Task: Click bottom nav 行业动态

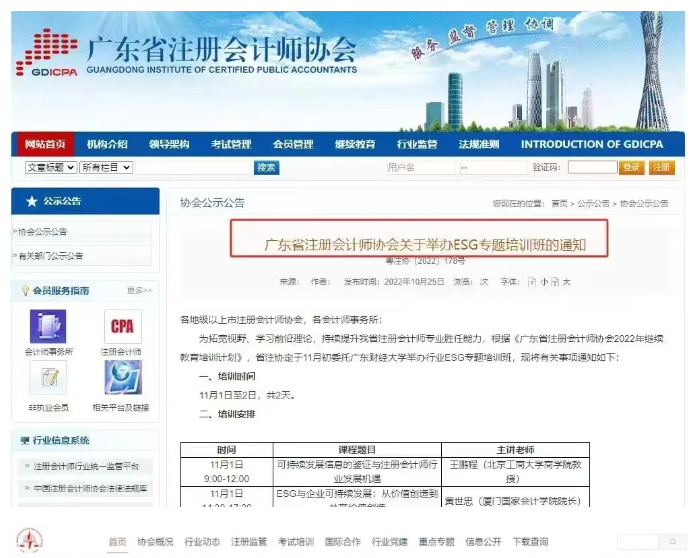Action: (202, 542)
